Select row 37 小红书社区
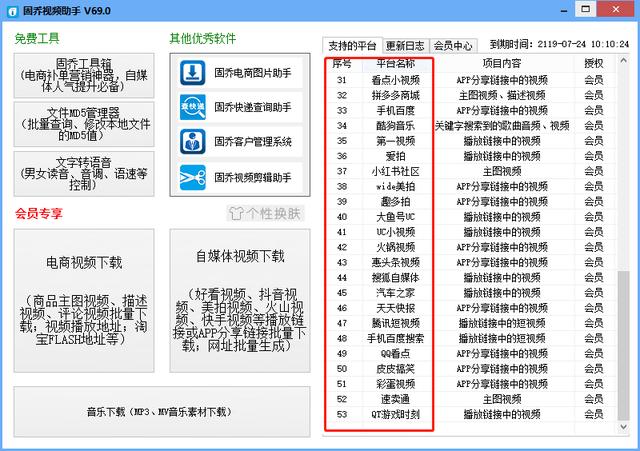 (x=471, y=171)
